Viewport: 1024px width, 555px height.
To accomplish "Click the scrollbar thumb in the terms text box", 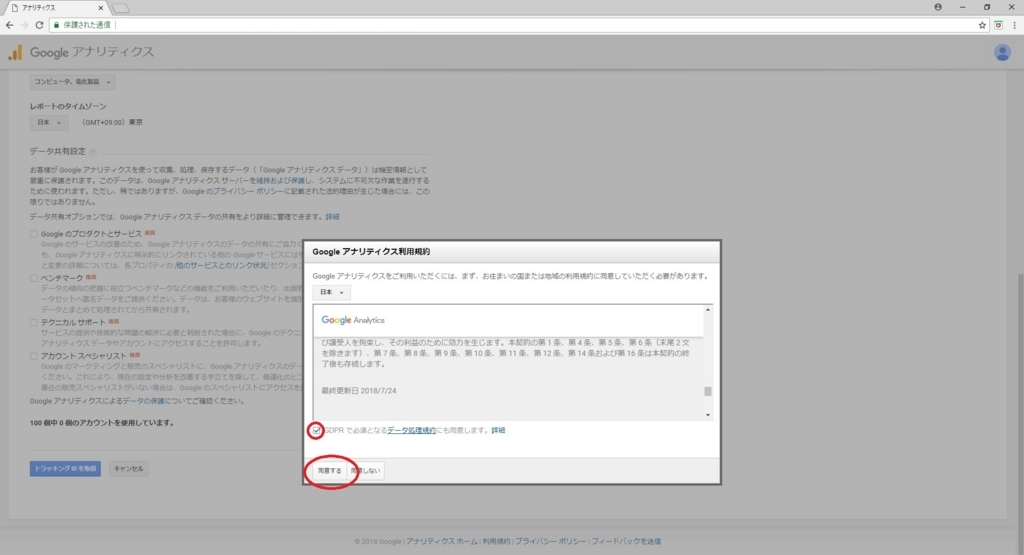I will point(707,391).
